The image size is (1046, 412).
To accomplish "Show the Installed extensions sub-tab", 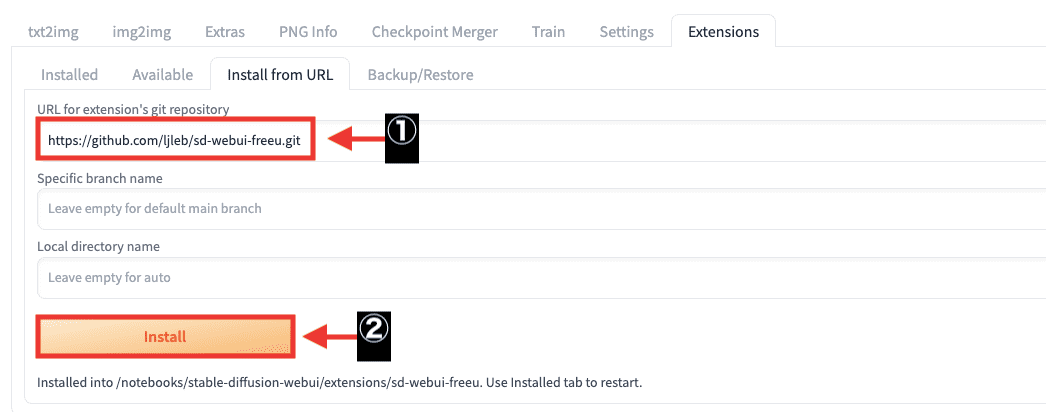I will 69,74.
